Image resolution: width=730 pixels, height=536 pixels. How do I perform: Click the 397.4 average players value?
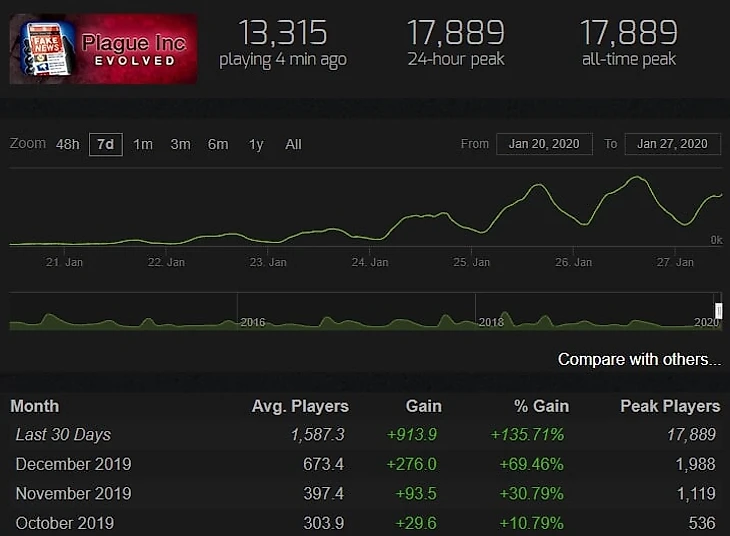pos(324,494)
